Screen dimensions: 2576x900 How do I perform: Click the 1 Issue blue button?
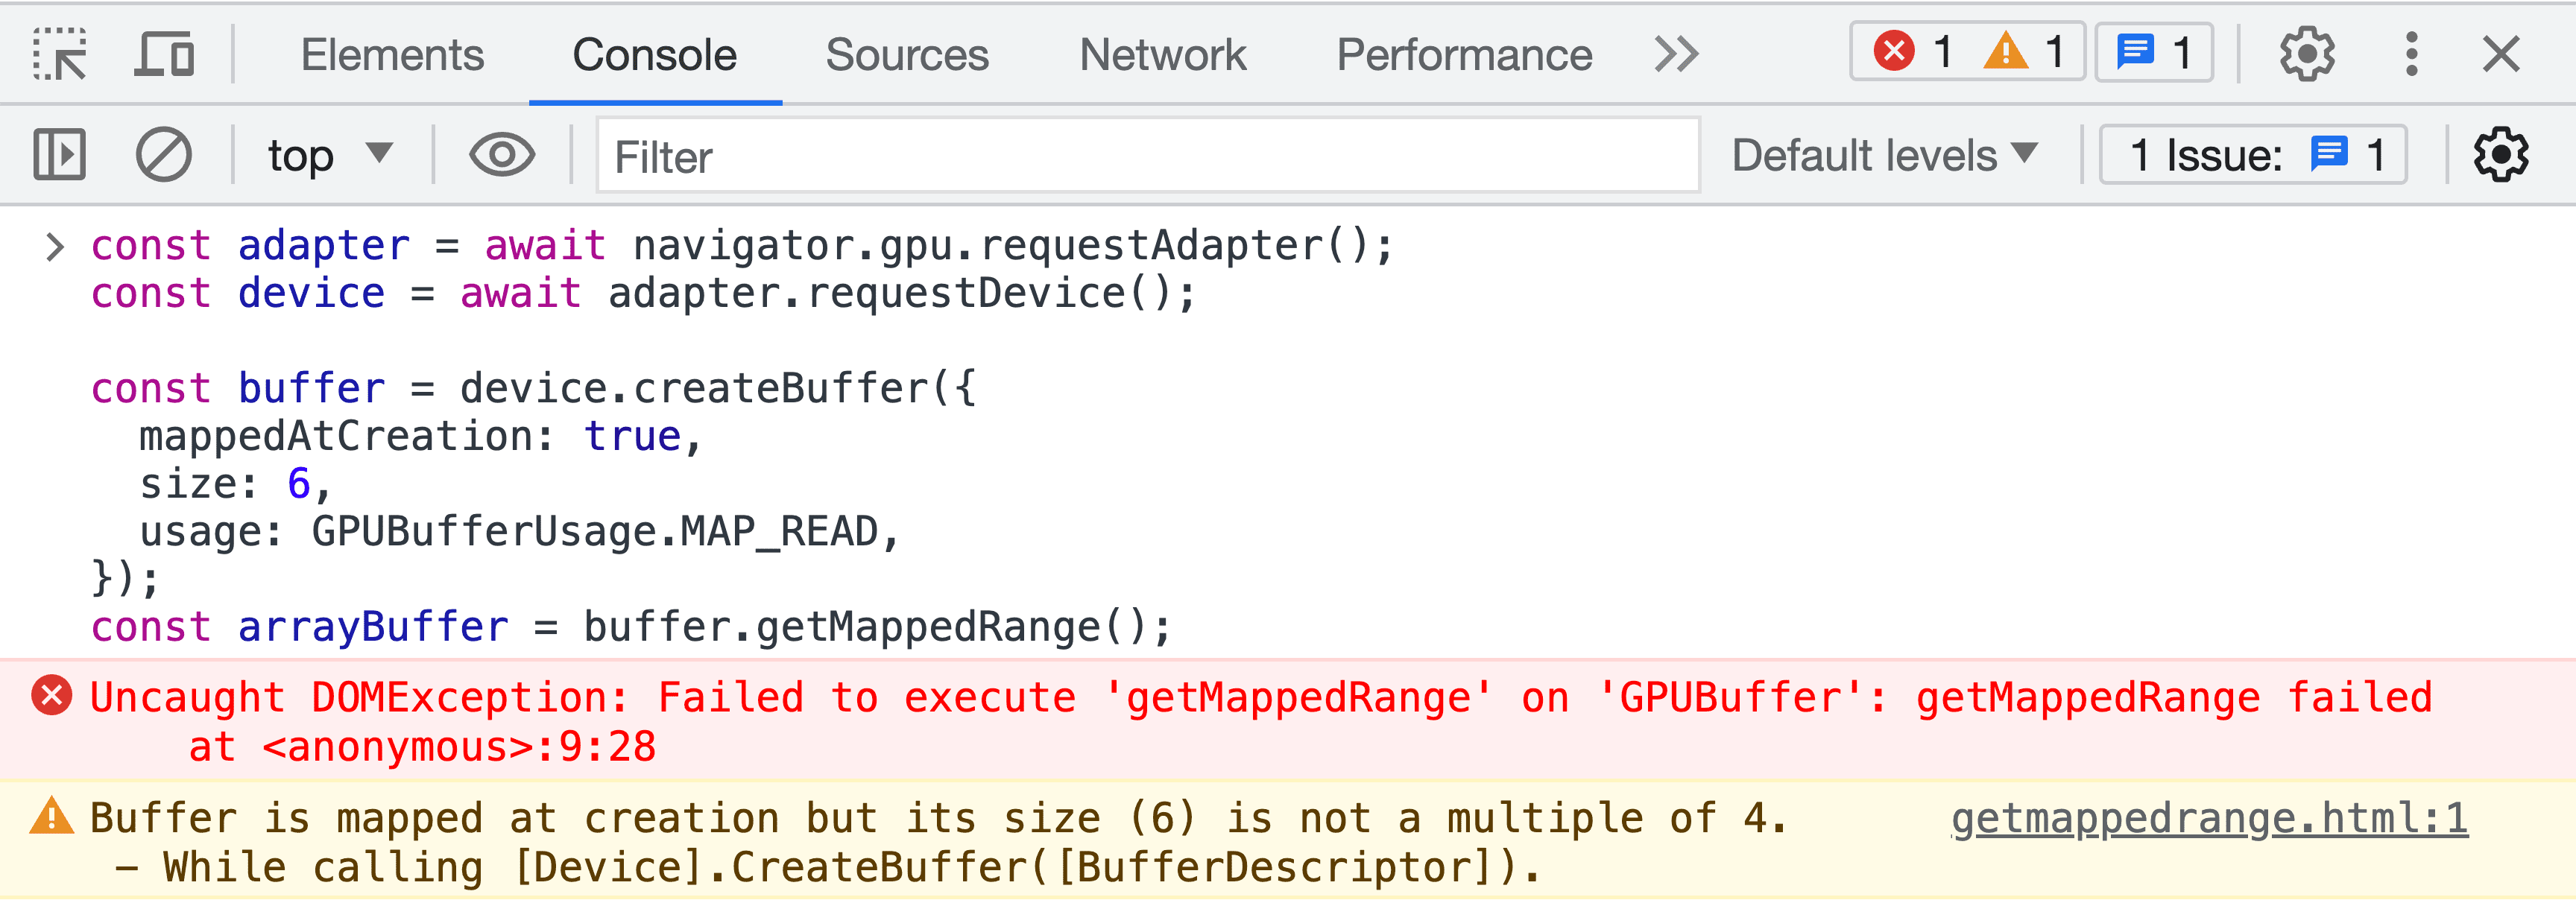coord(2253,154)
